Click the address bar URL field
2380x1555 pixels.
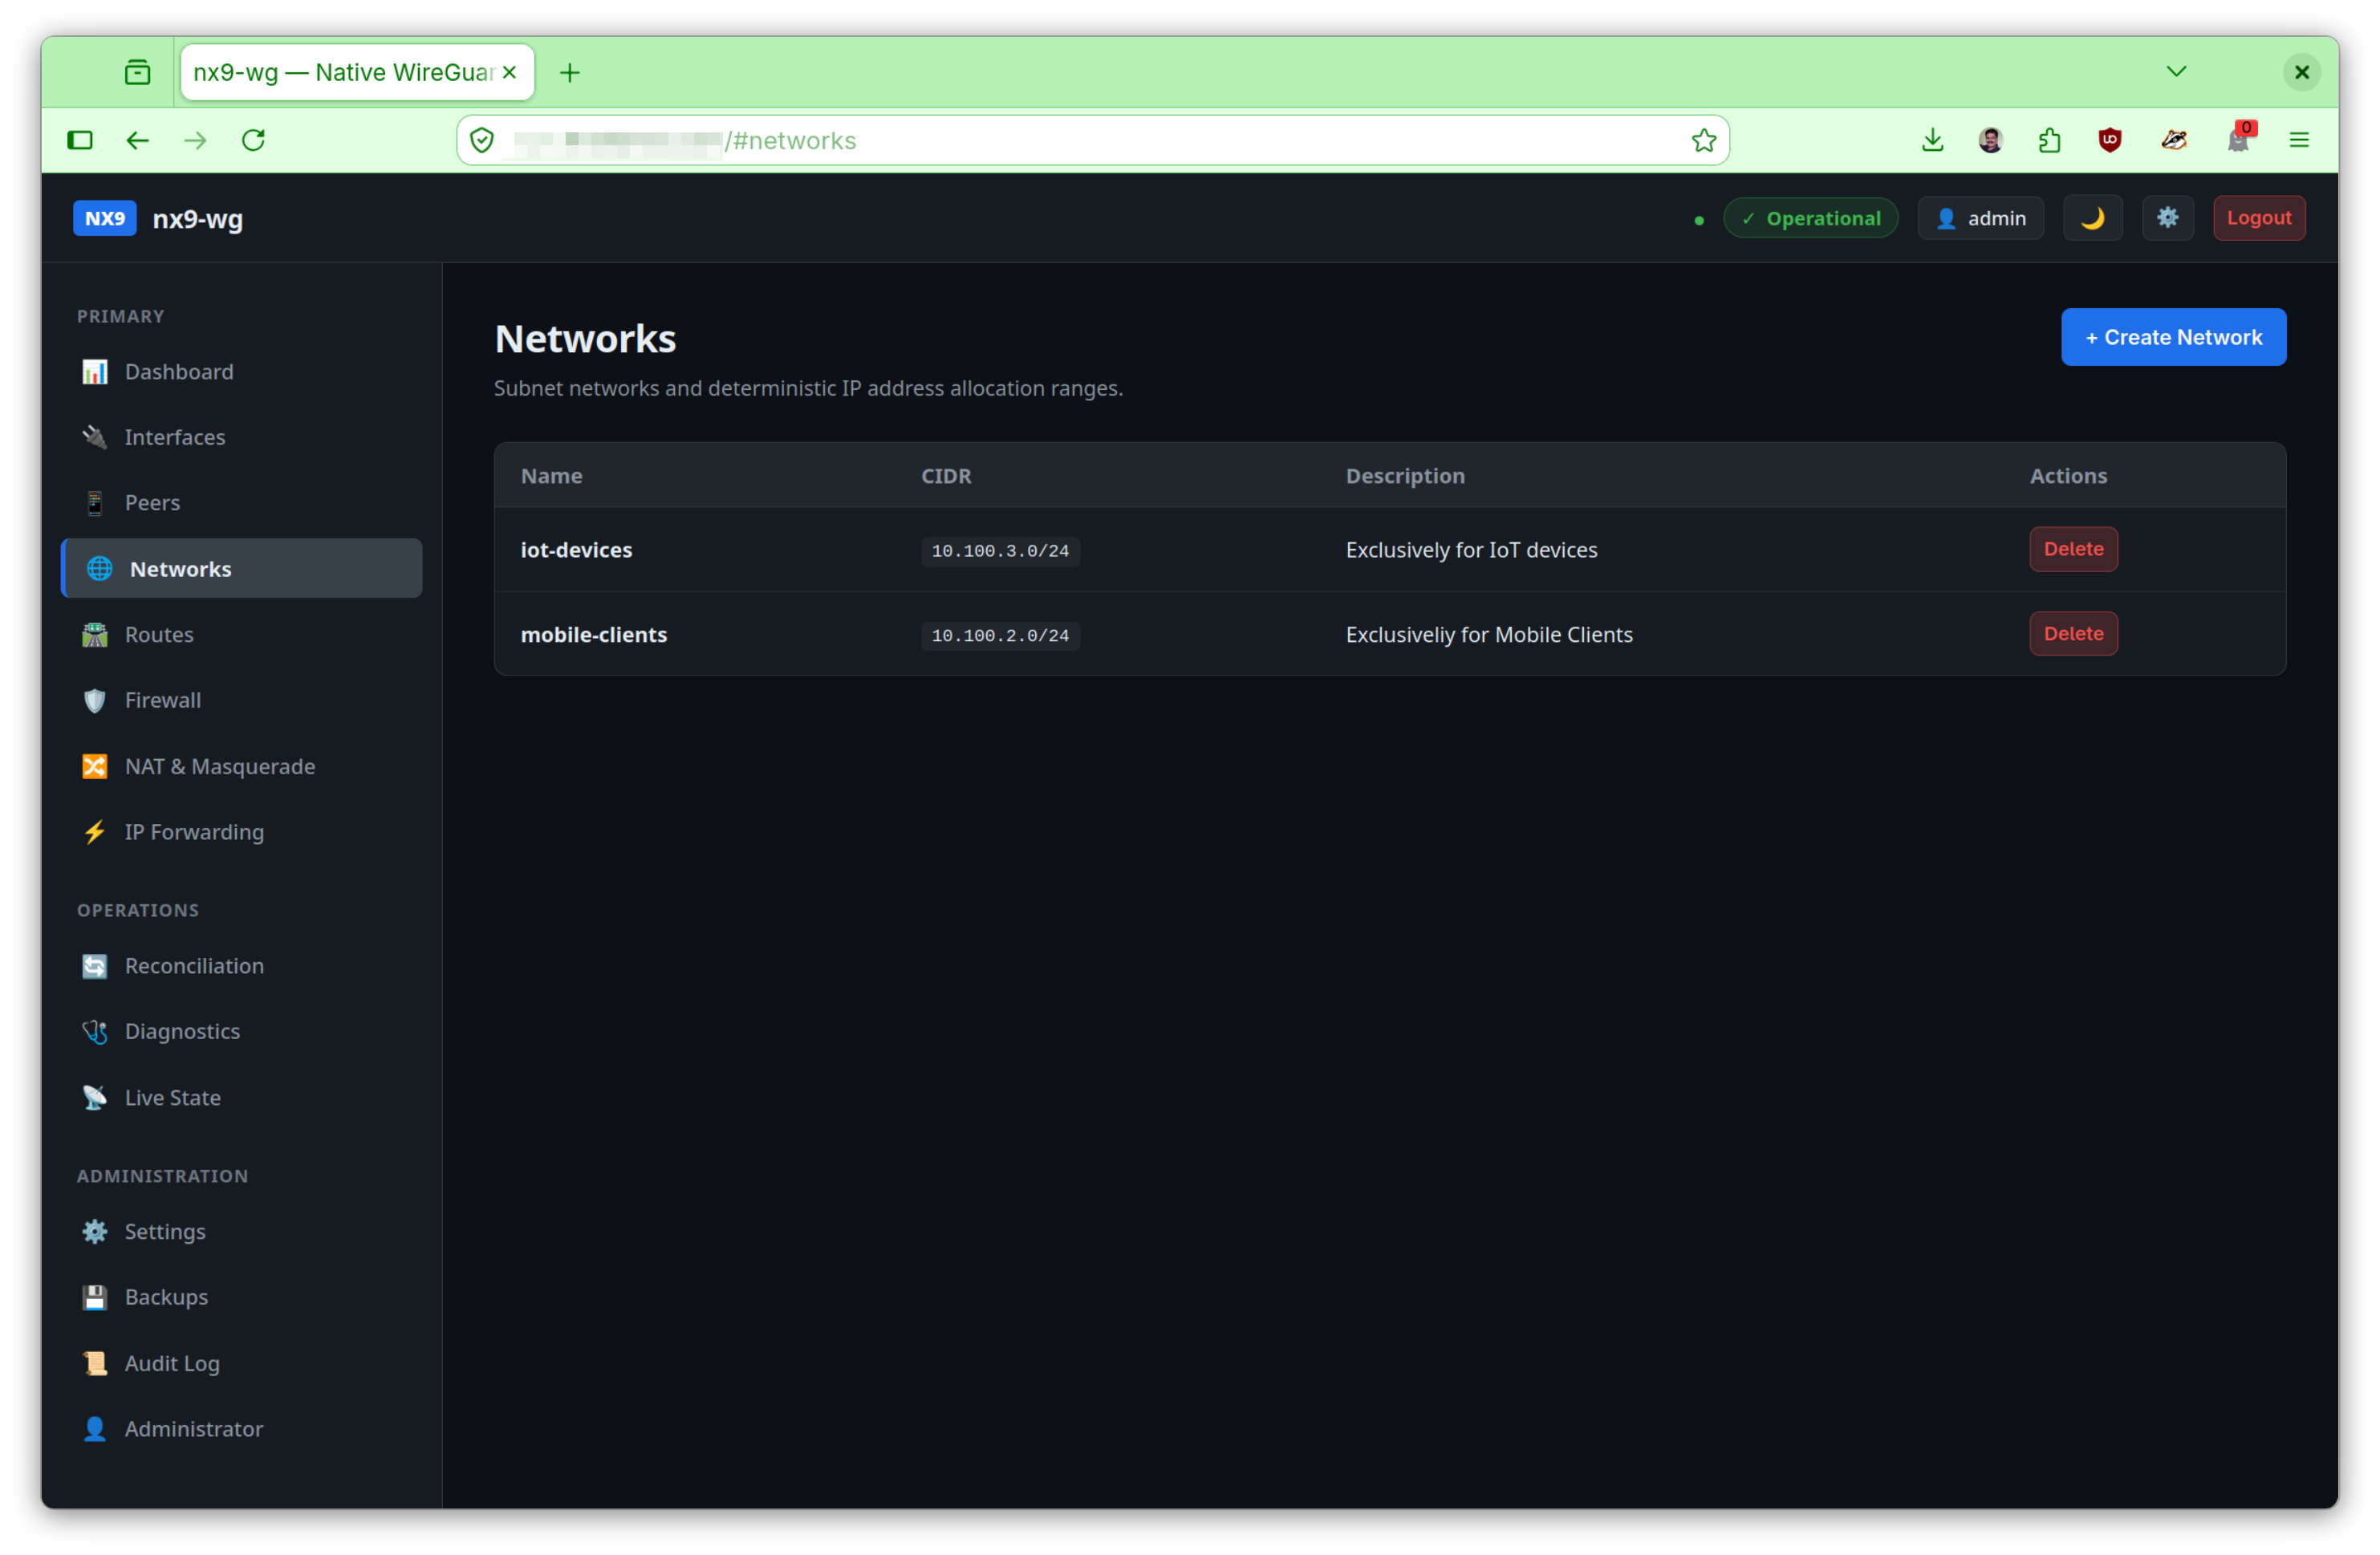coord(1092,140)
